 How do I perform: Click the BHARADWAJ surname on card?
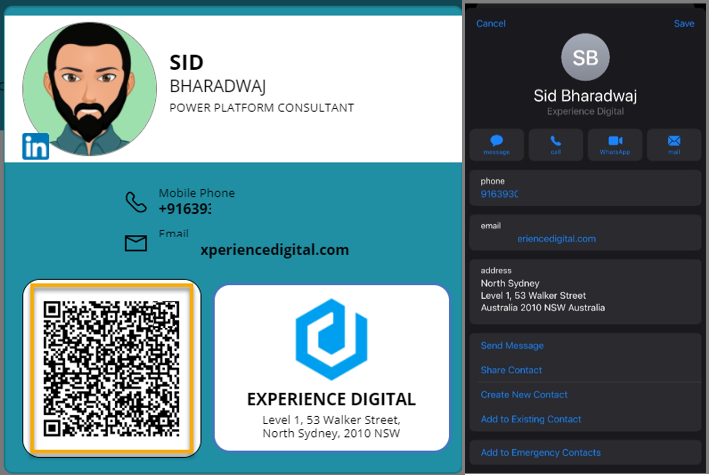(217, 86)
